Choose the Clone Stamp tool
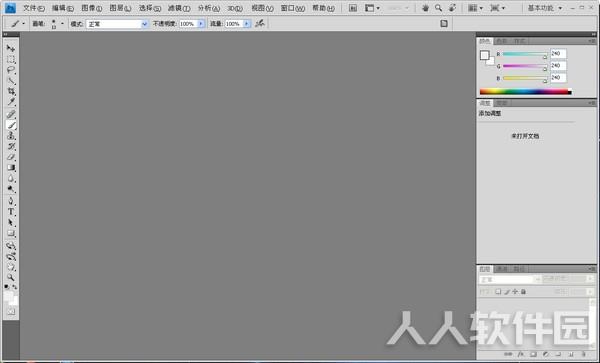The width and height of the screenshot is (600, 363). click(x=11, y=136)
